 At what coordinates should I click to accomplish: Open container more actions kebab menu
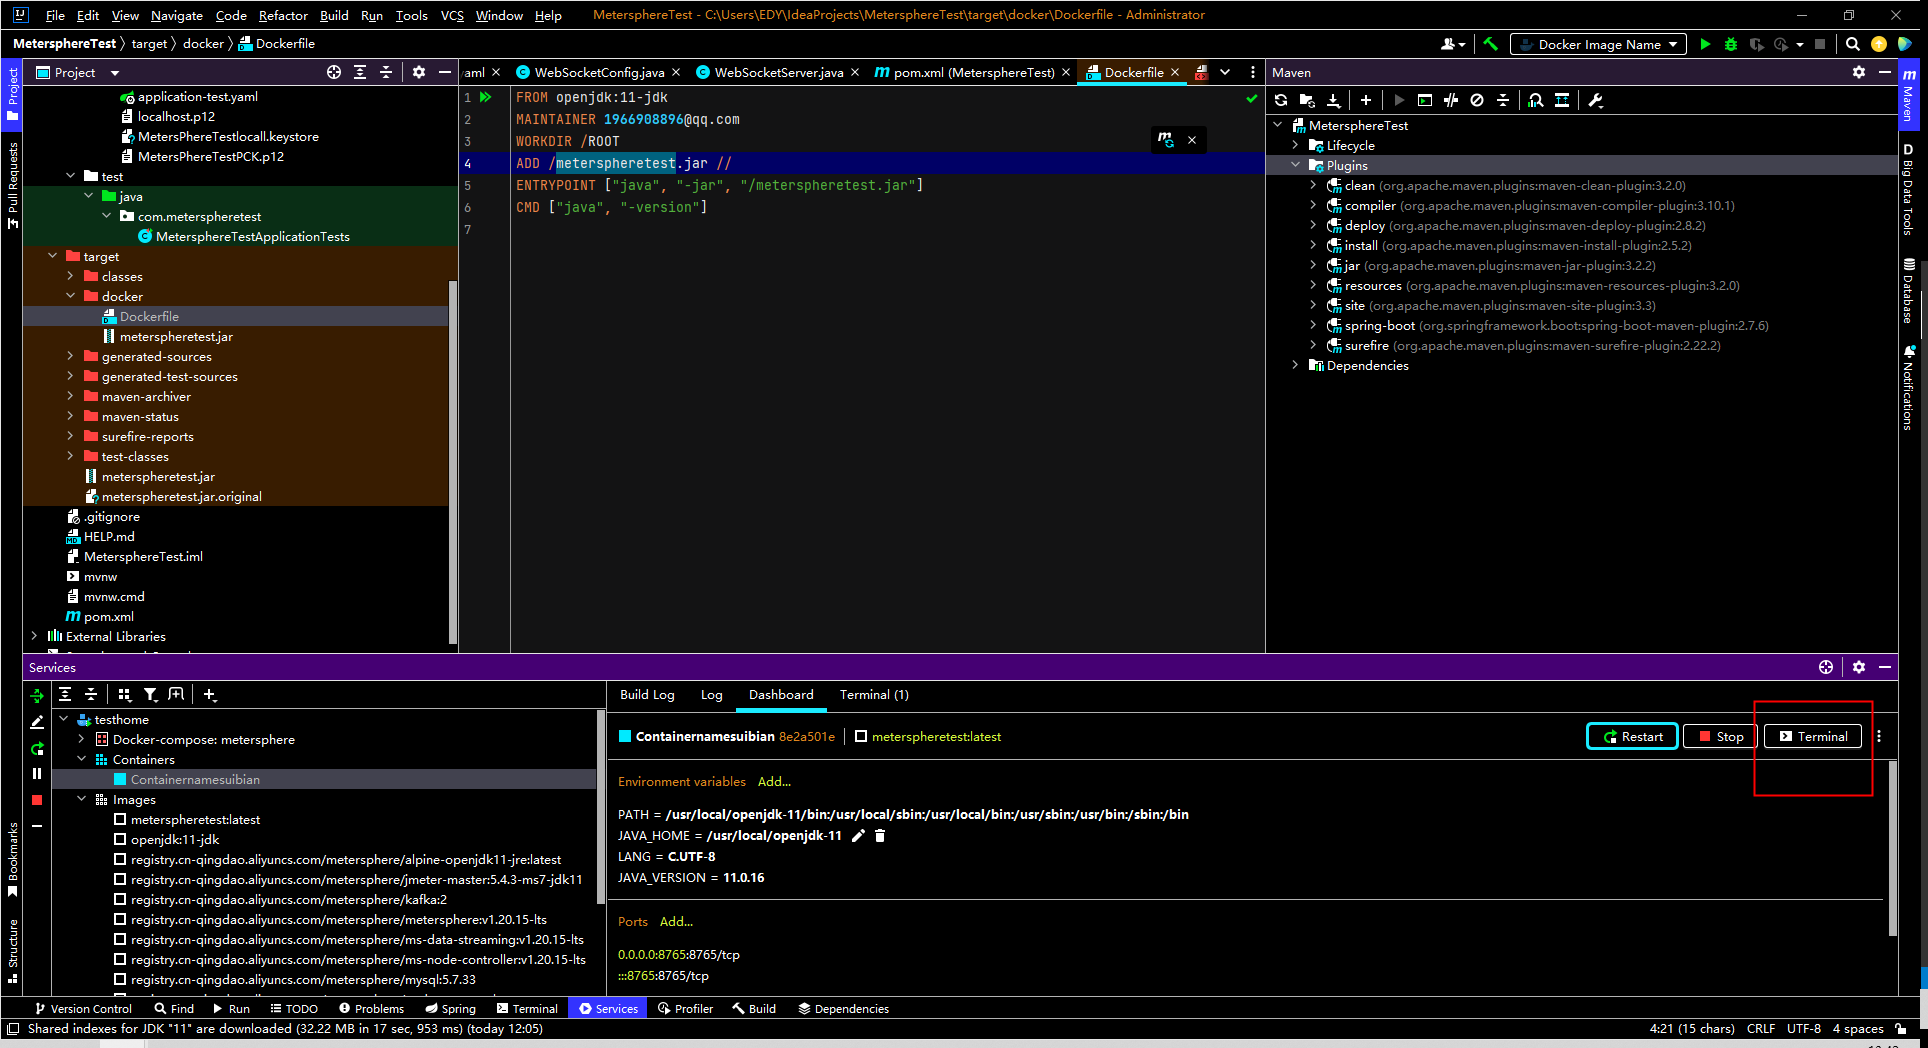click(x=1879, y=736)
